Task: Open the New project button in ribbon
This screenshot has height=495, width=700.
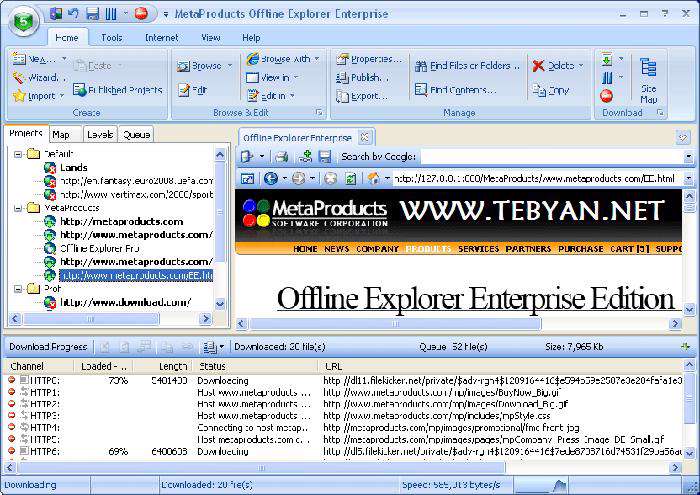Action: [x=38, y=59]
